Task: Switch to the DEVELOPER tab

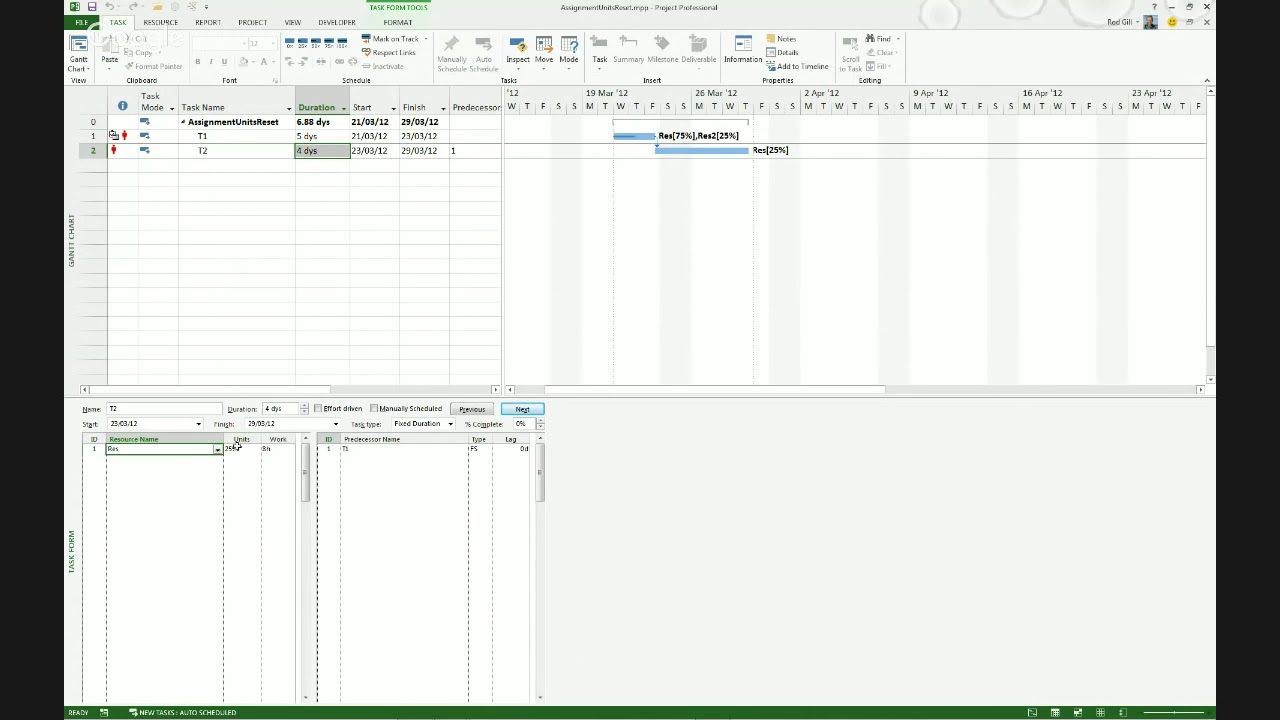Action: (336, 22)
